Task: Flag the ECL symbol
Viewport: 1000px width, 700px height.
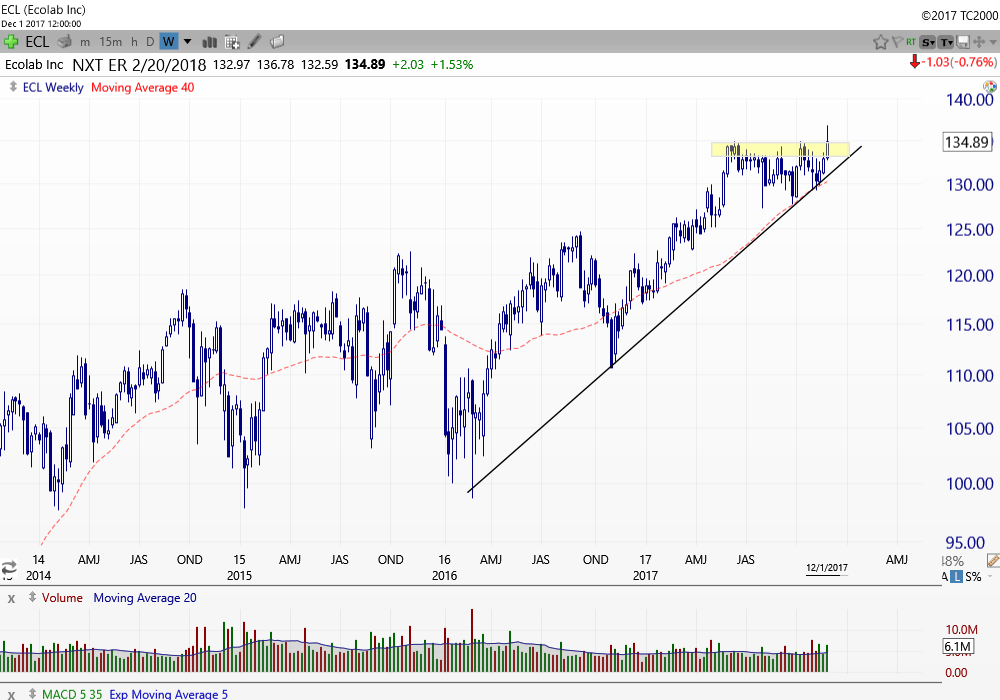Action: pyautogui.click(x=896, y=42)
